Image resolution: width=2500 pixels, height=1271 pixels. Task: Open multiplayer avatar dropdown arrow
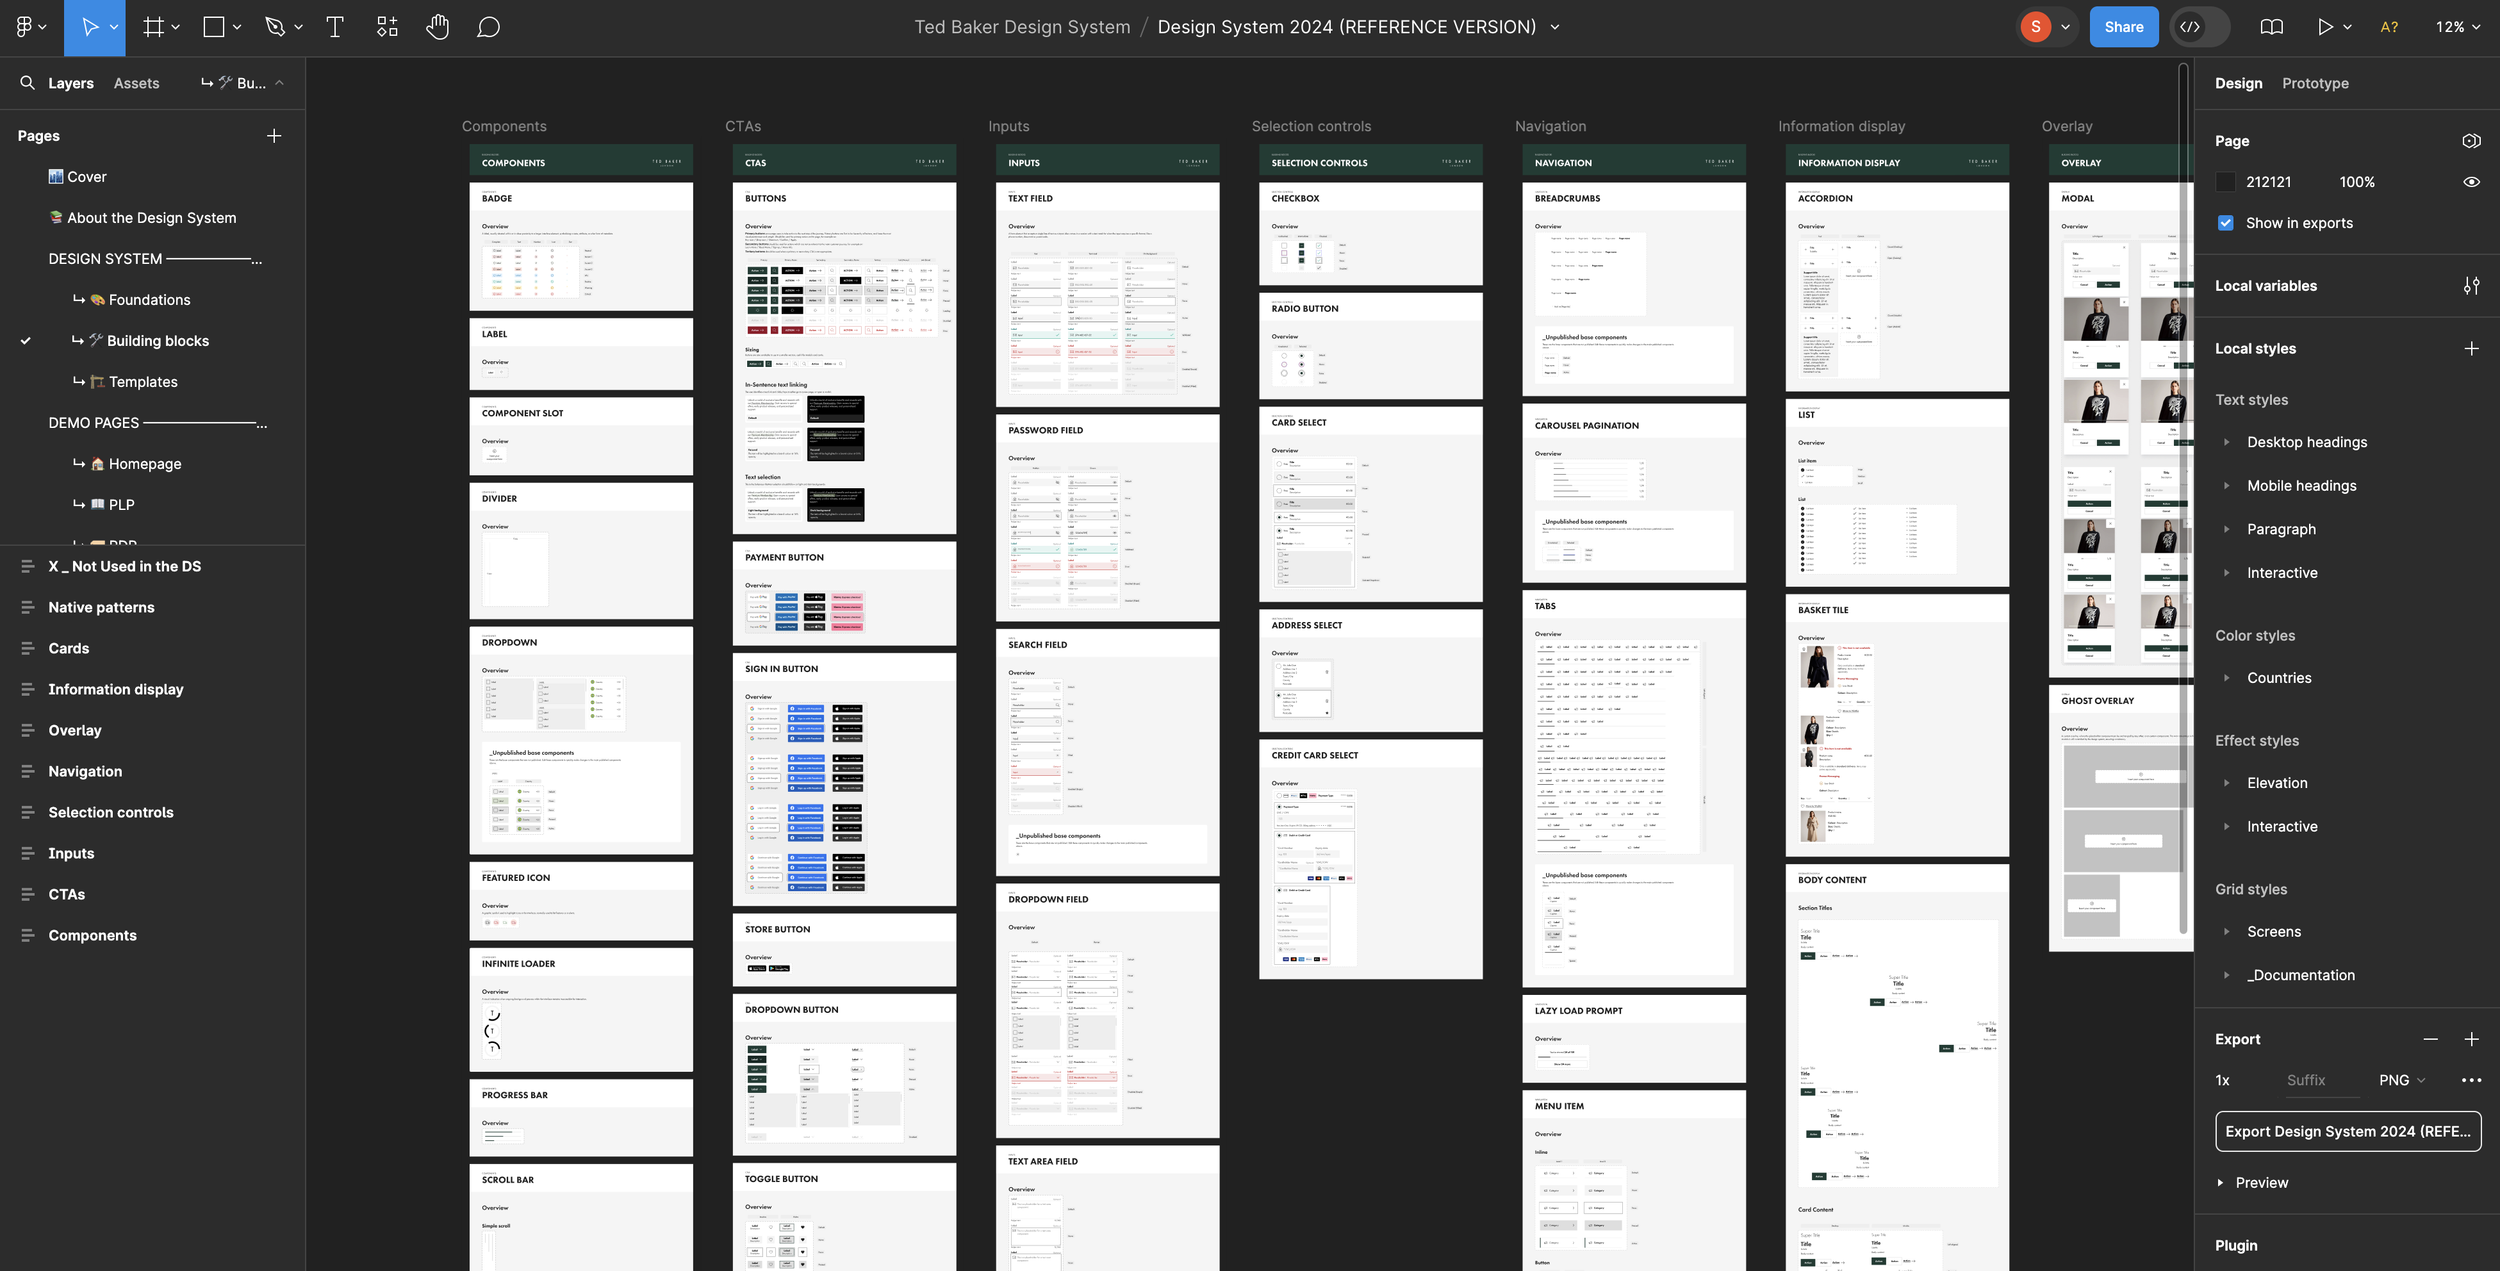click(2065, 27)
